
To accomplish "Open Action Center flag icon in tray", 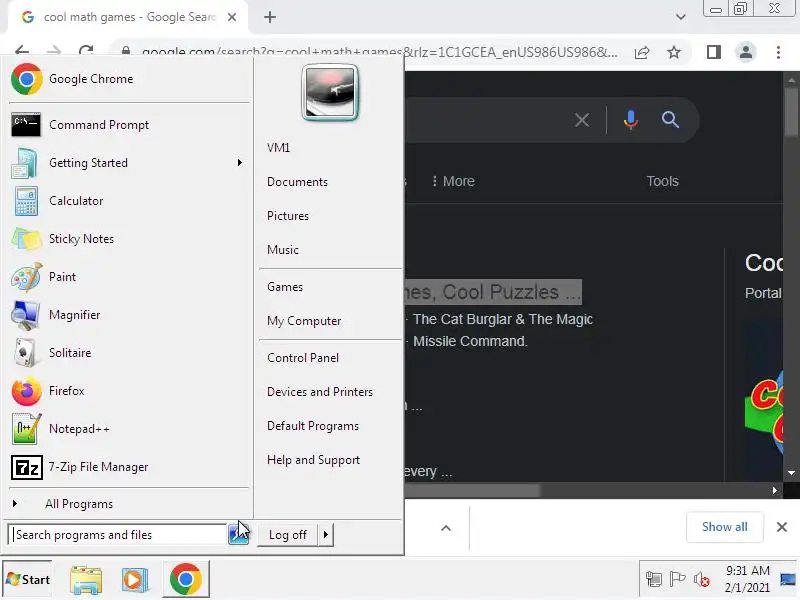I will (677, 579).
